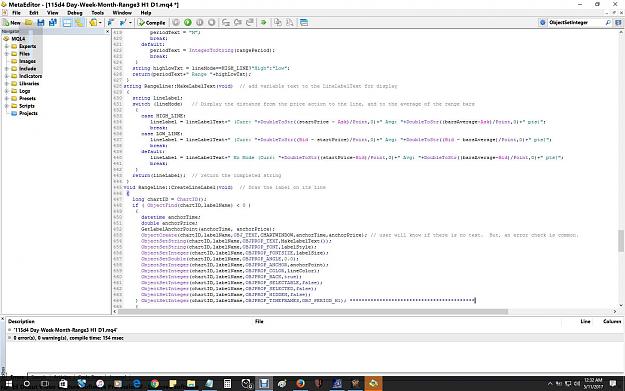The image size is (625, 391).
Task: Open the Window menu
Action: tap(122, 13)
